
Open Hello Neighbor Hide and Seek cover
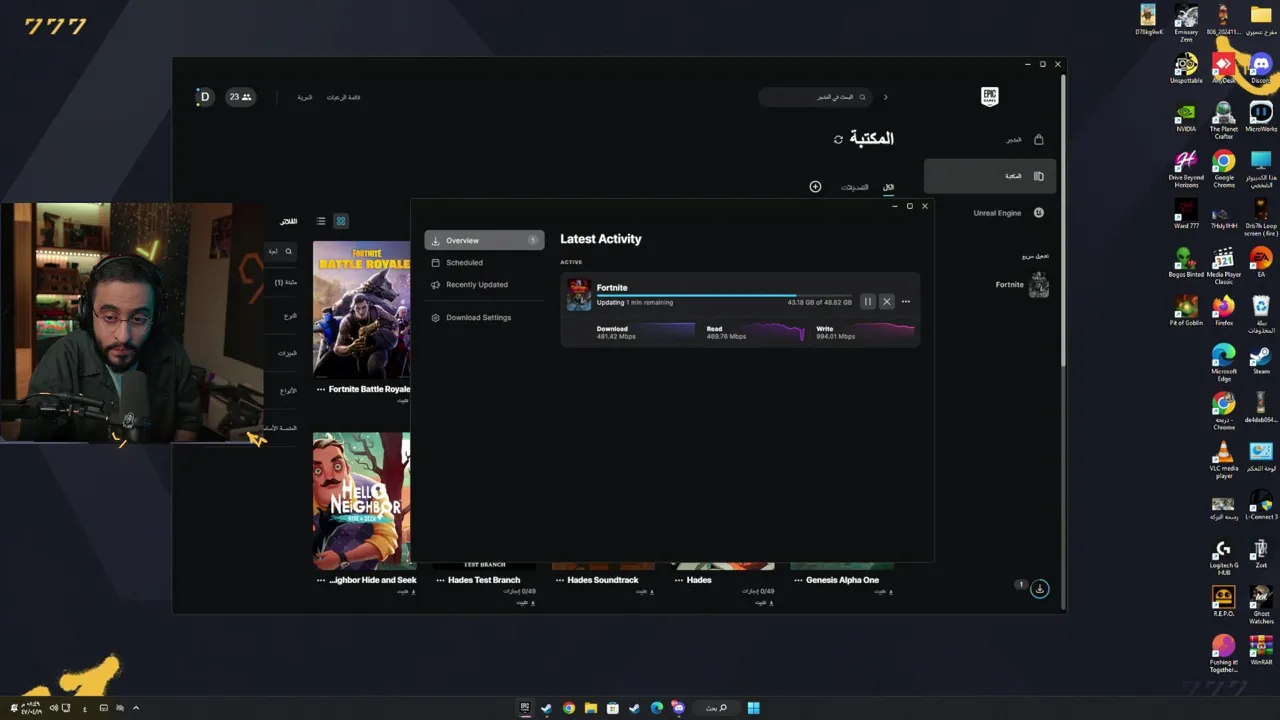361,501
